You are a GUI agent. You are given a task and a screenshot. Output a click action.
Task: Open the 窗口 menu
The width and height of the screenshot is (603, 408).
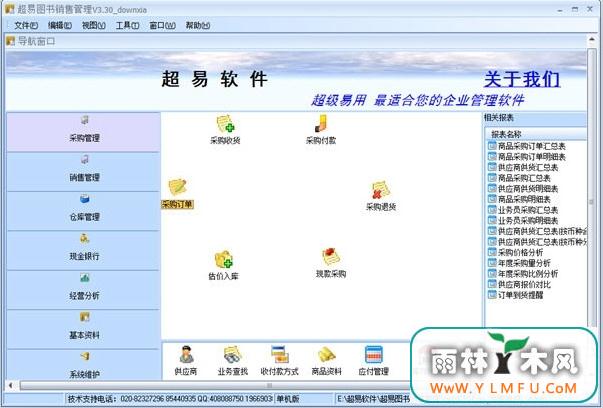click(x=162, y=25)
